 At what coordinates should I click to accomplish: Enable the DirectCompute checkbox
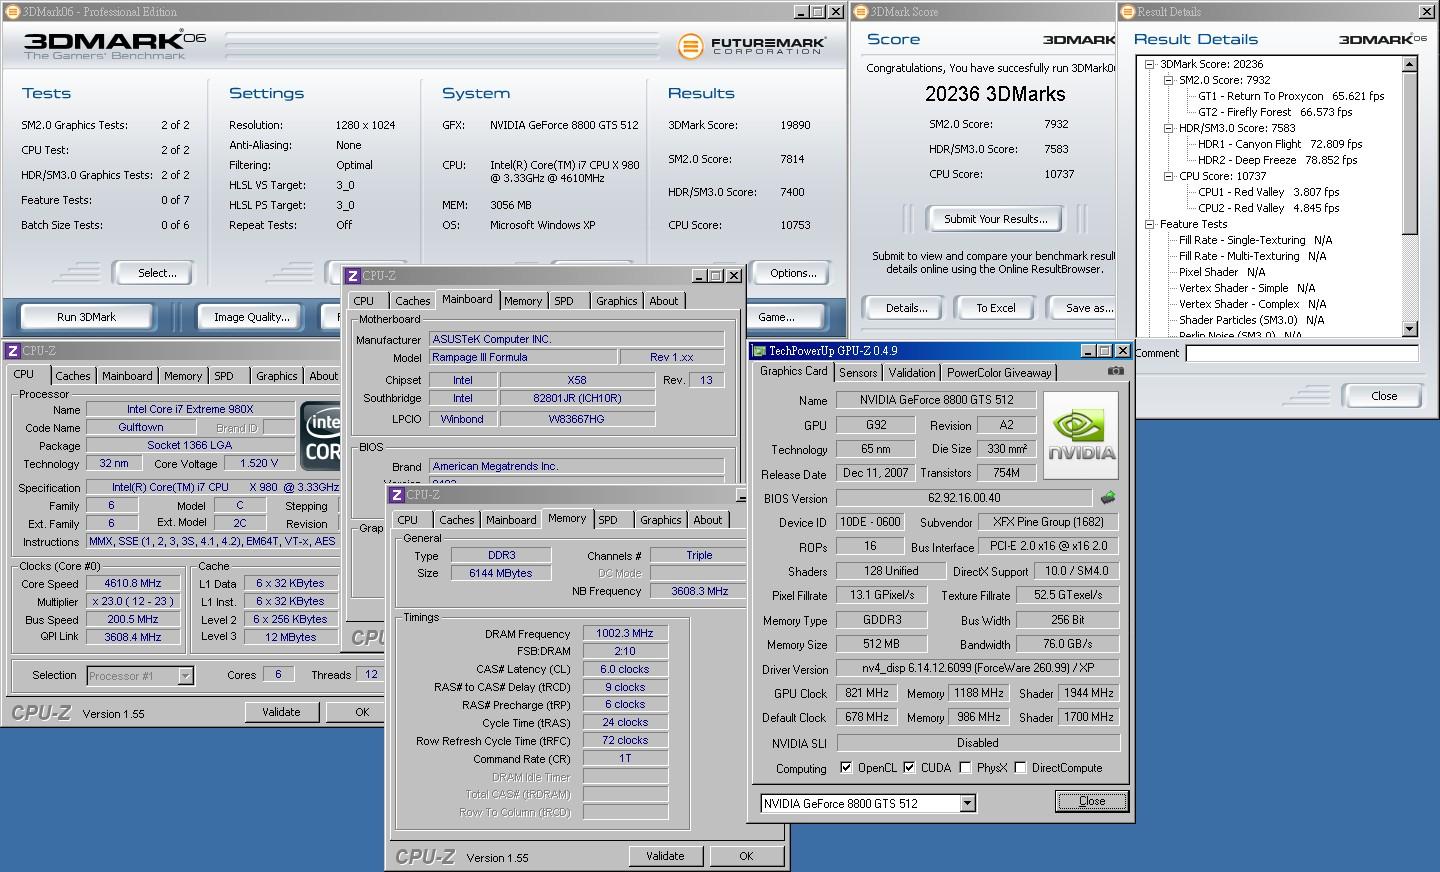tap(1020, 768)
